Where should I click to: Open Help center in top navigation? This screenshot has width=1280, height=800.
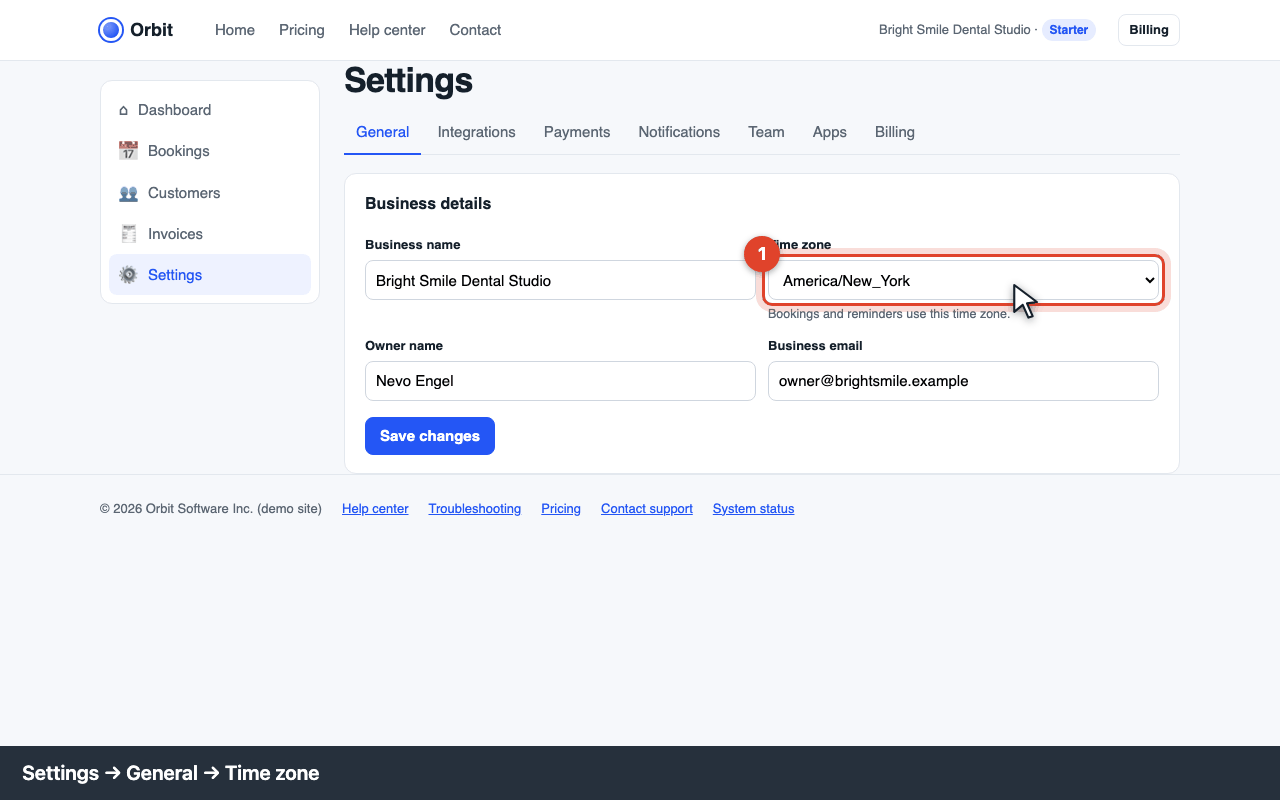387,30
